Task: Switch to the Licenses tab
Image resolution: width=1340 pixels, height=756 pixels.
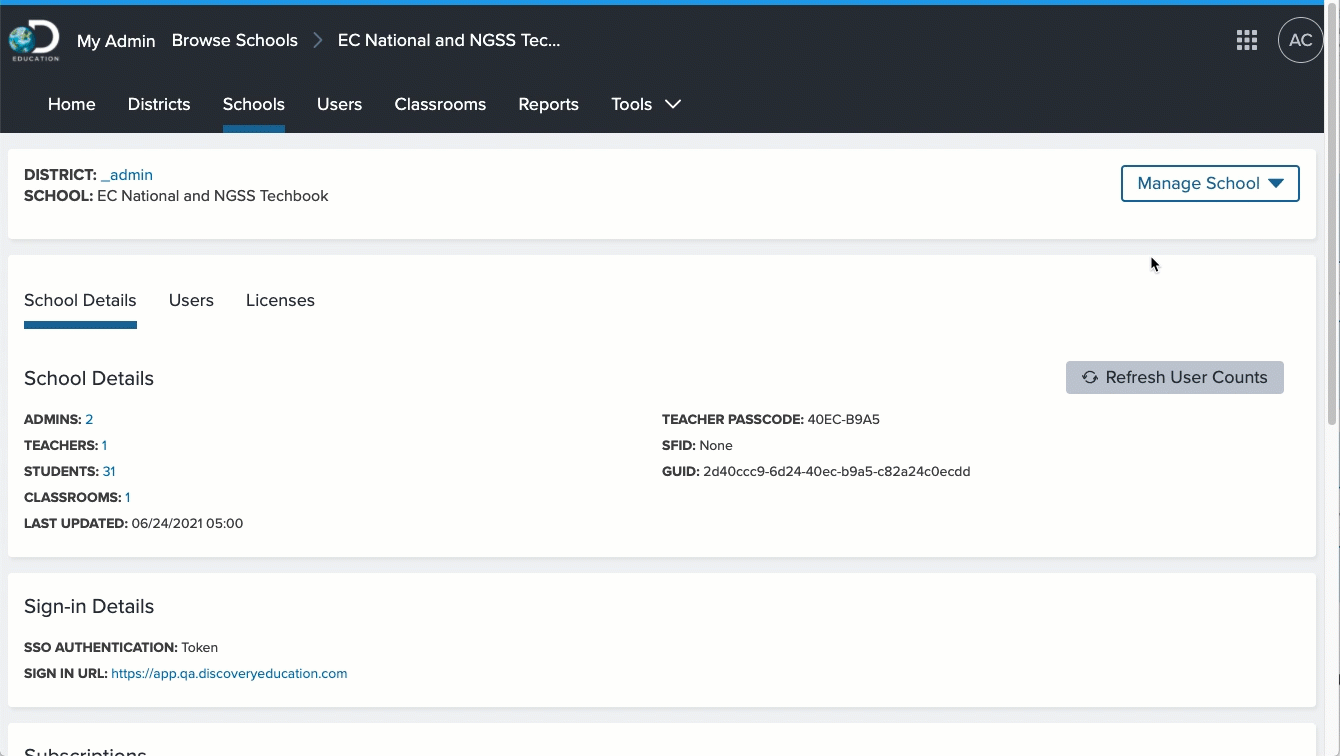Action: tap(280, 300)
